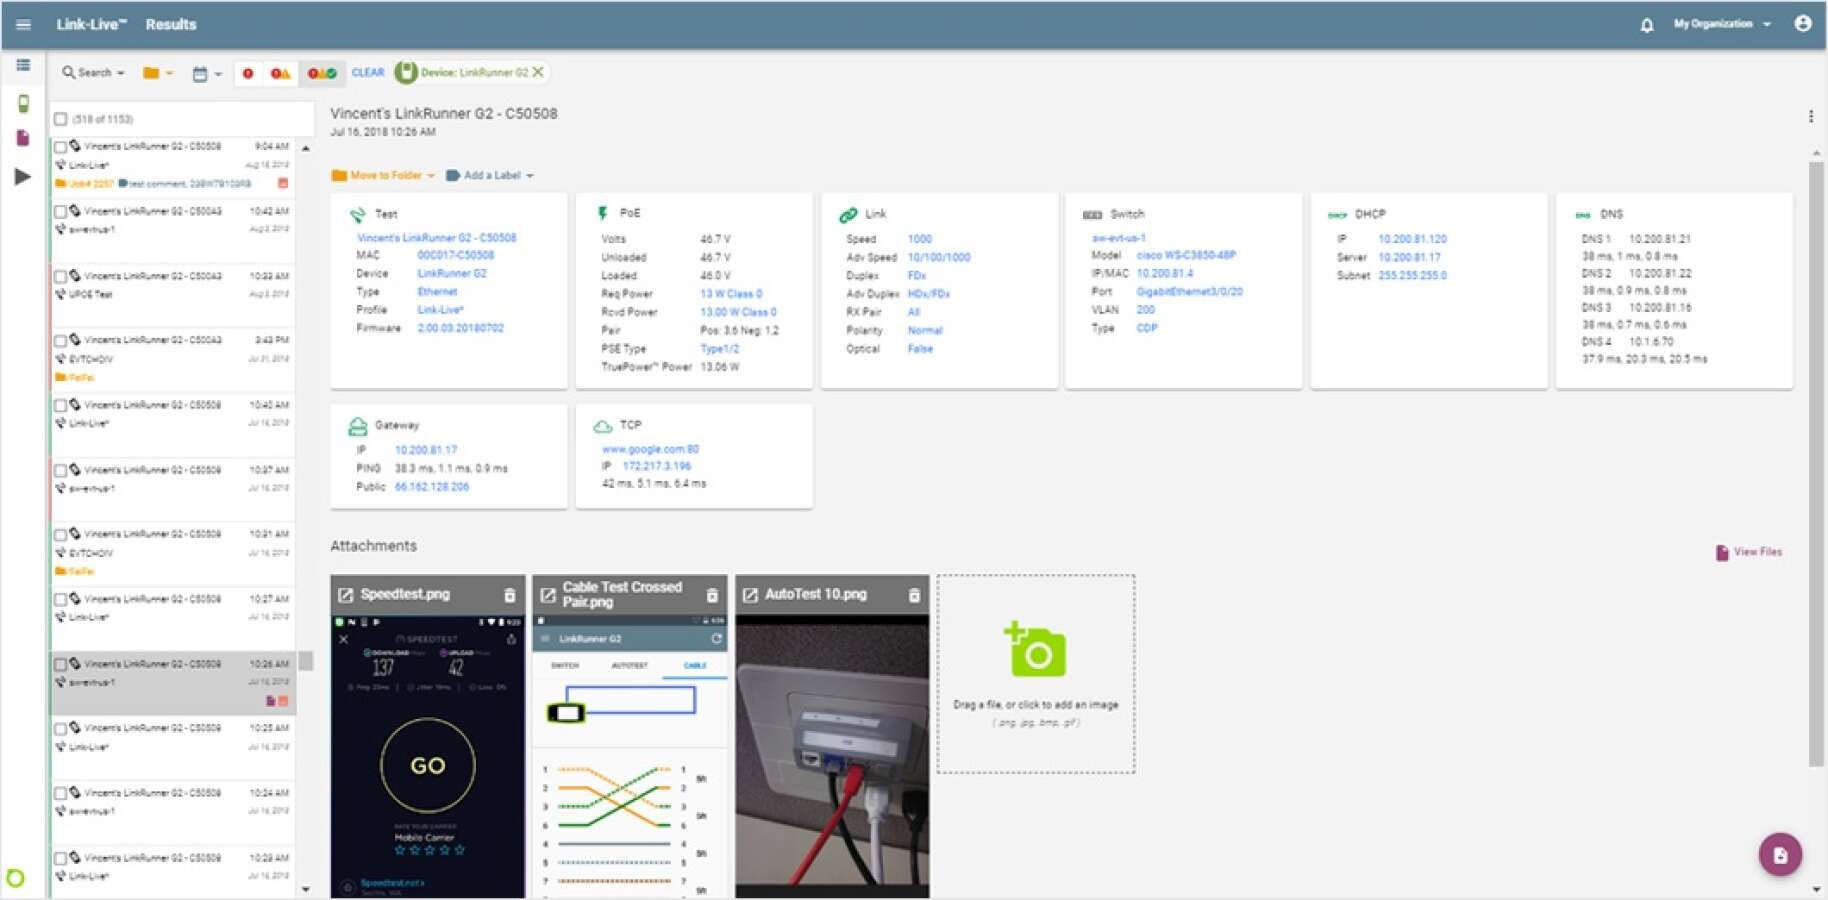Open the user account icon

click(1802, 23)
